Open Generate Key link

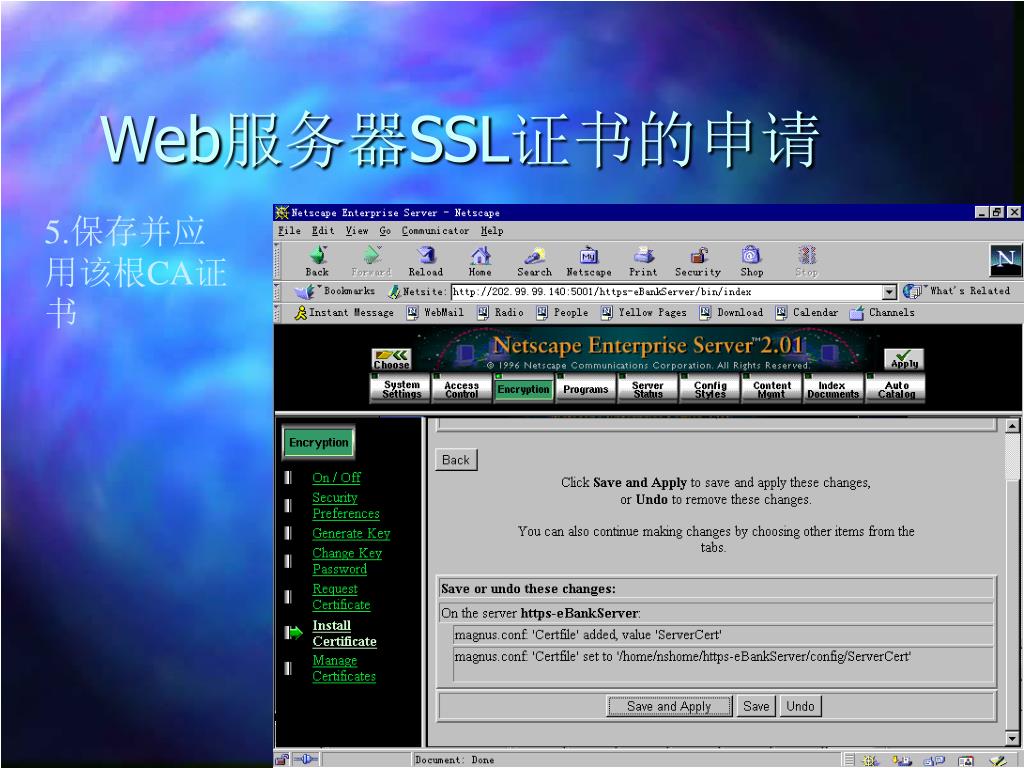(x=351, y=533)
